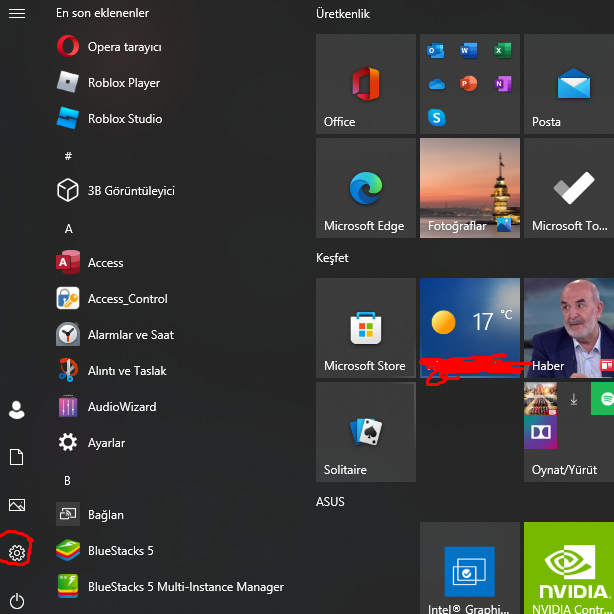
Task: Open Word in the Office folder tile
Action: (x=469, y=51)
